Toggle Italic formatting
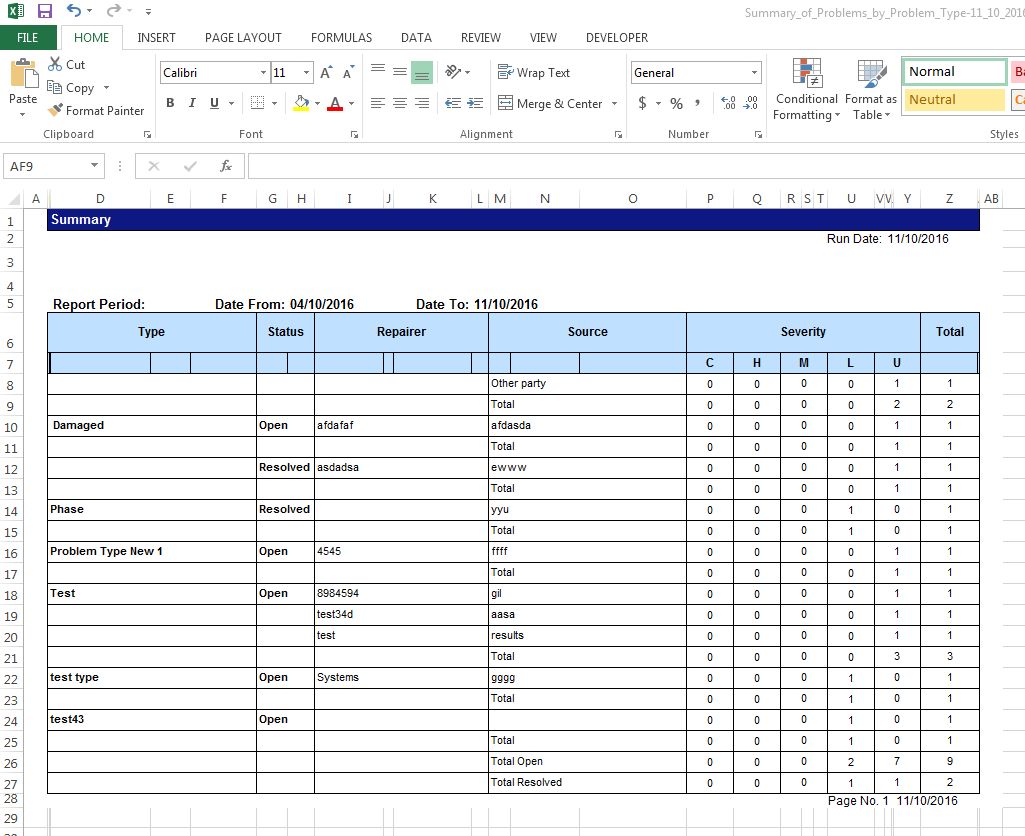The height and width of the screenshot is (836, 1025). coord(192,103)
